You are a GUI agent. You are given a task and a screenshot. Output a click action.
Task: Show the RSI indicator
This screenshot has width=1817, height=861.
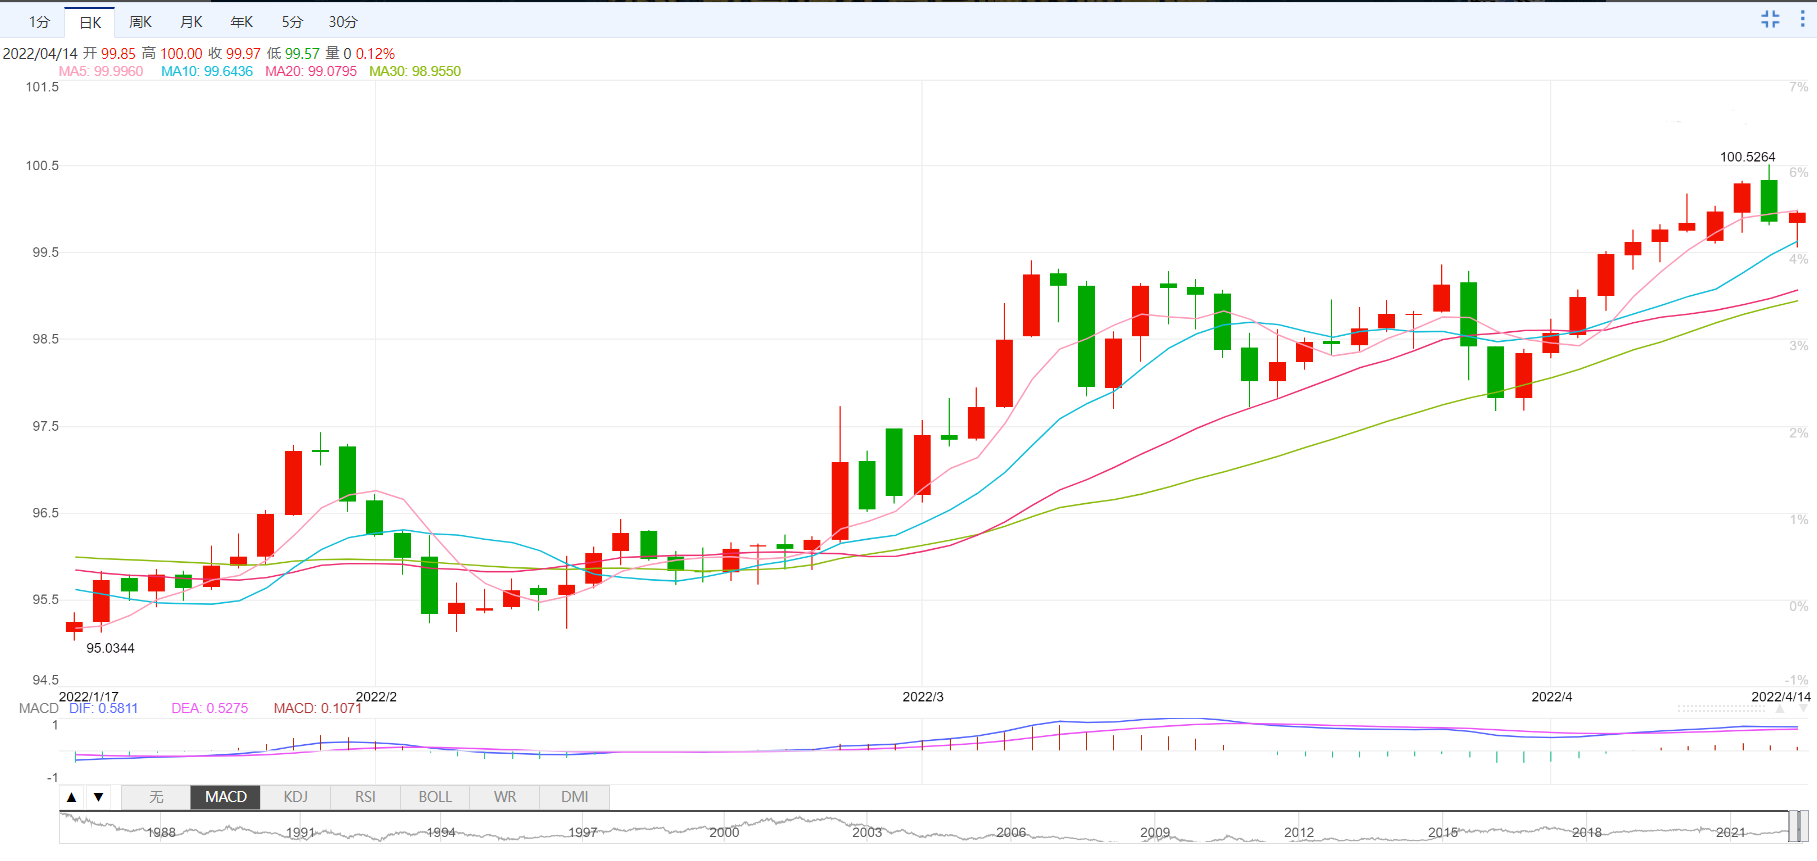(x=365, y=797)
